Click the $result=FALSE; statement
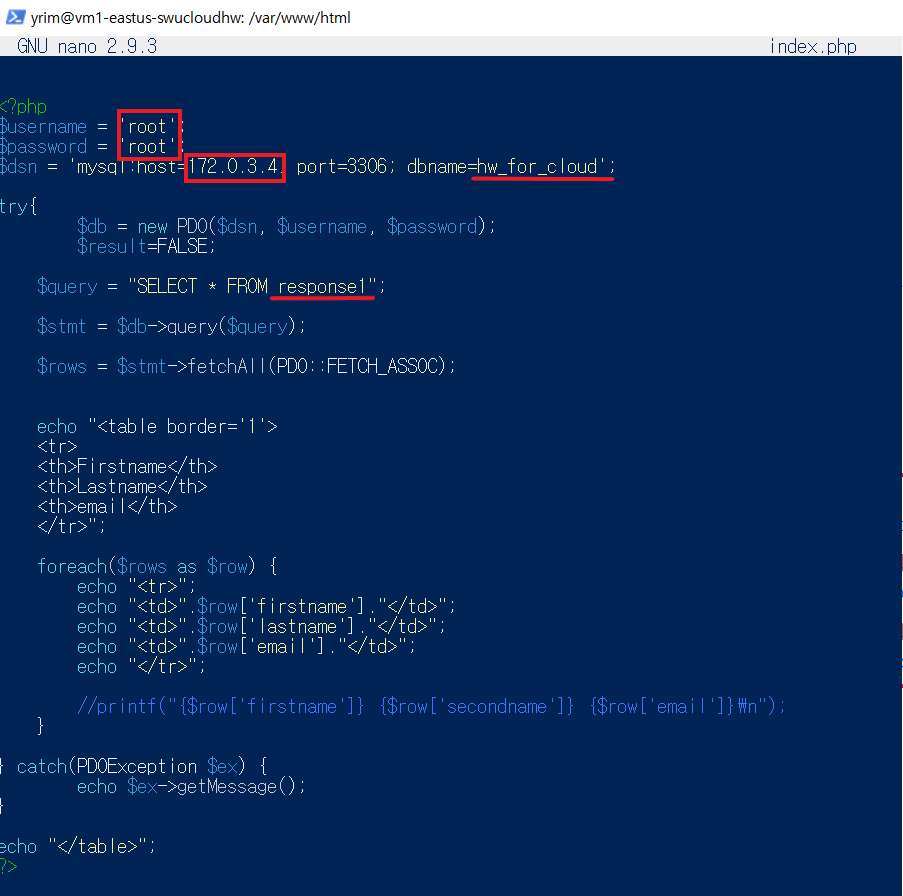The height and width of the screenshot is (896, 903). [146, 246]
